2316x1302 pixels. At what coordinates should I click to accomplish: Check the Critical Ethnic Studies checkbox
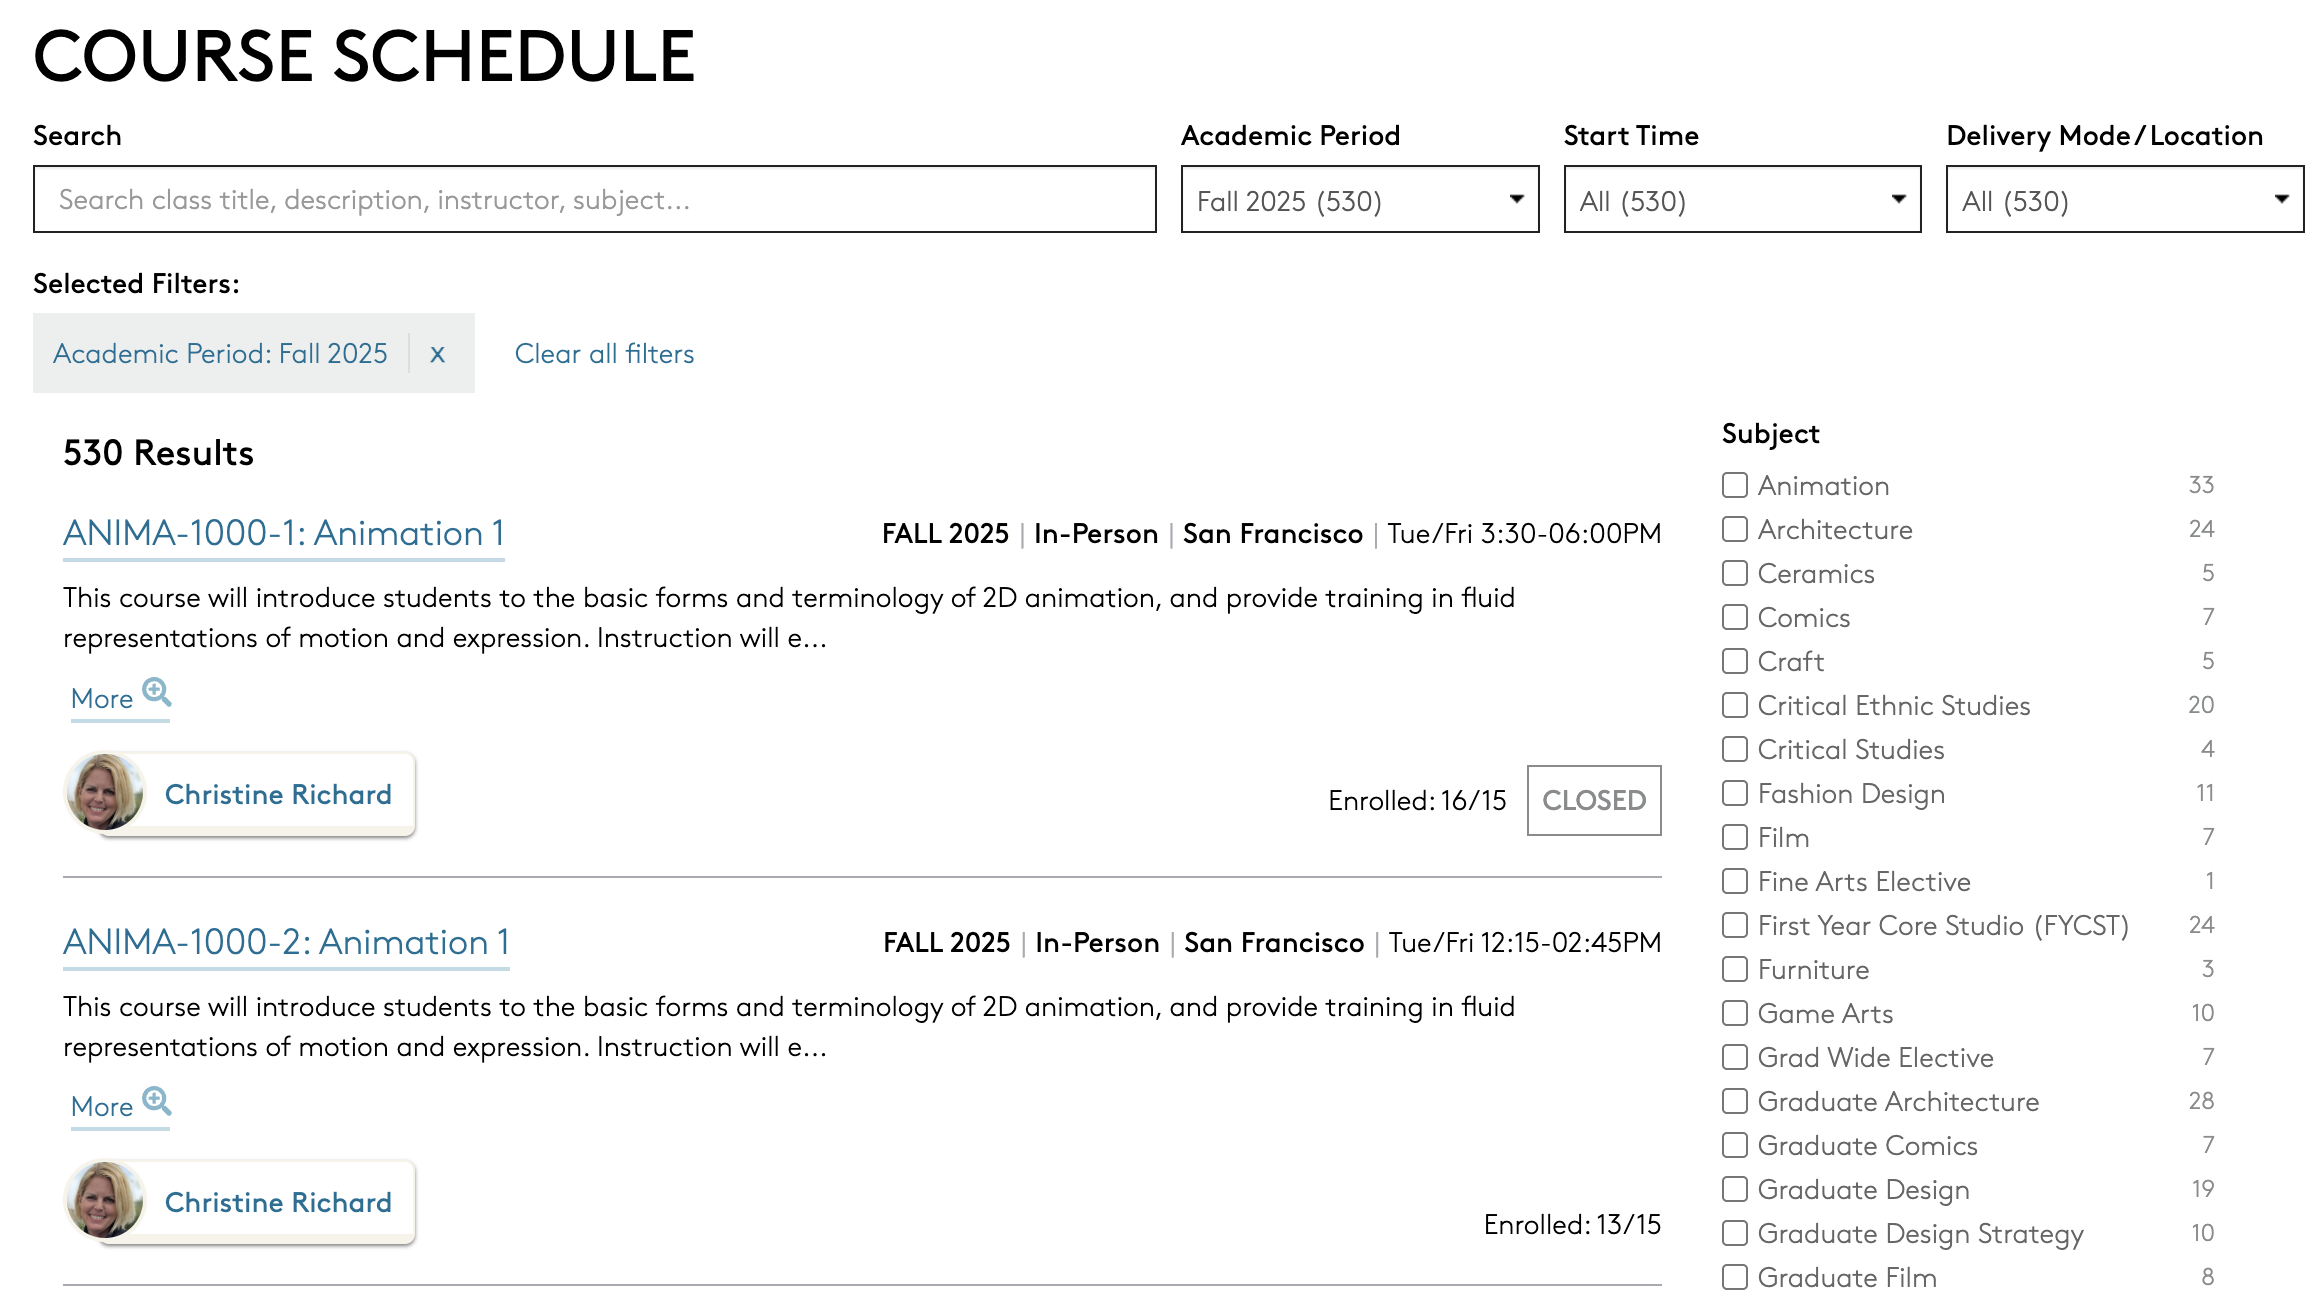[1735, 706]
